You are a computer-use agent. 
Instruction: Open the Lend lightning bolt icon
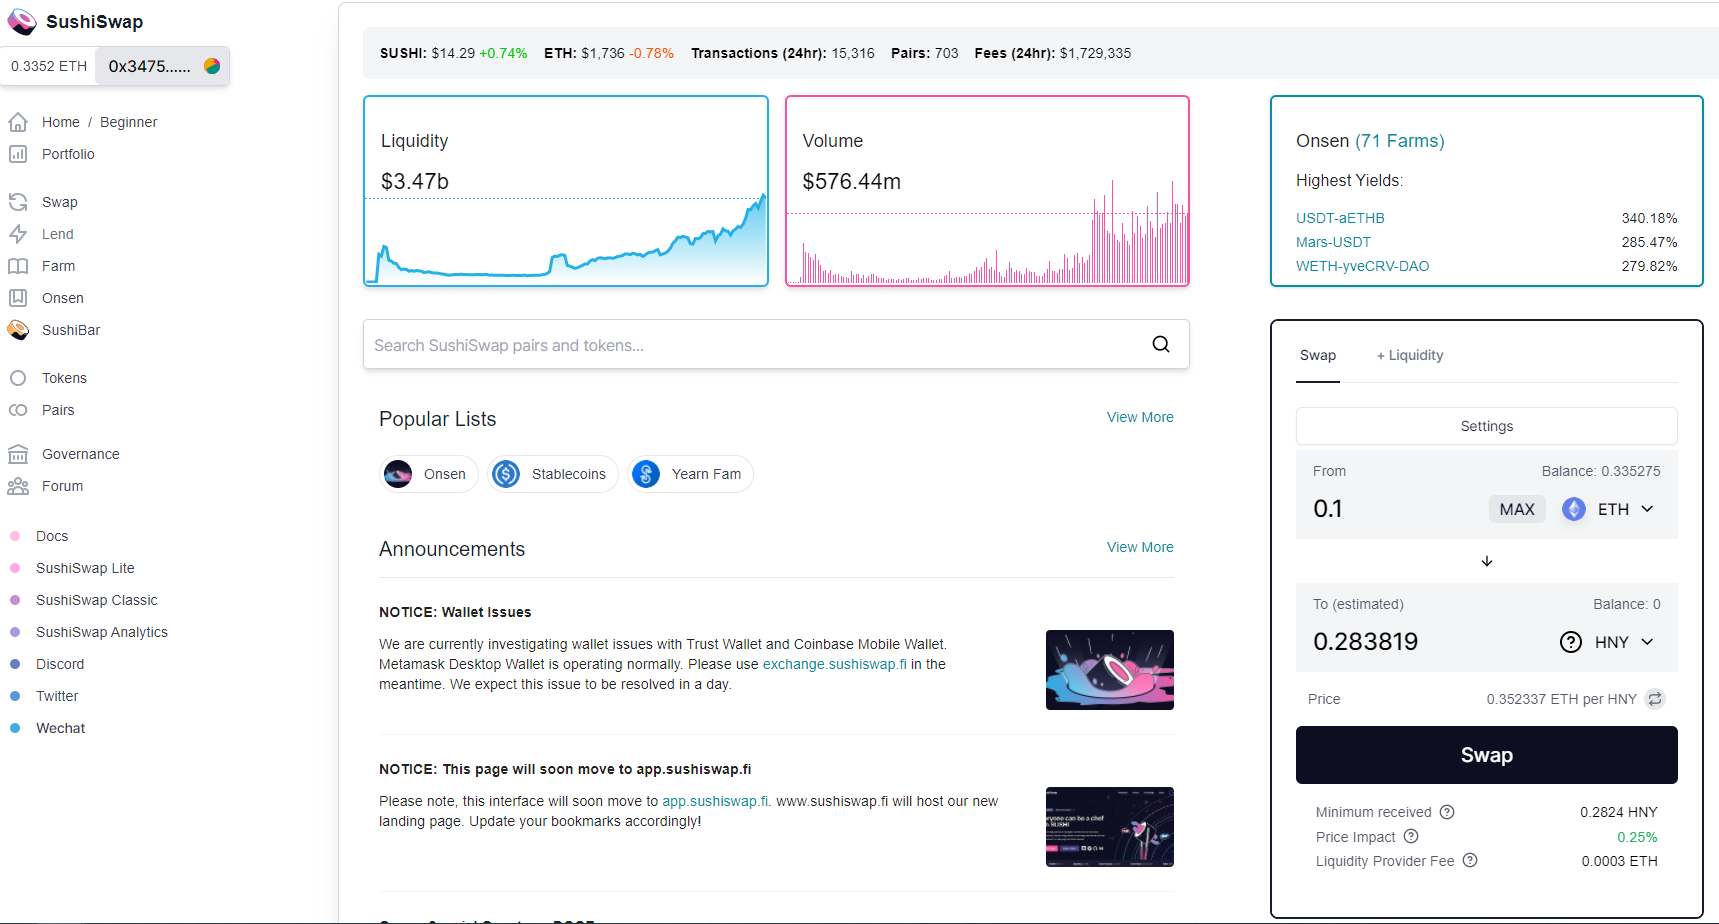18,234
